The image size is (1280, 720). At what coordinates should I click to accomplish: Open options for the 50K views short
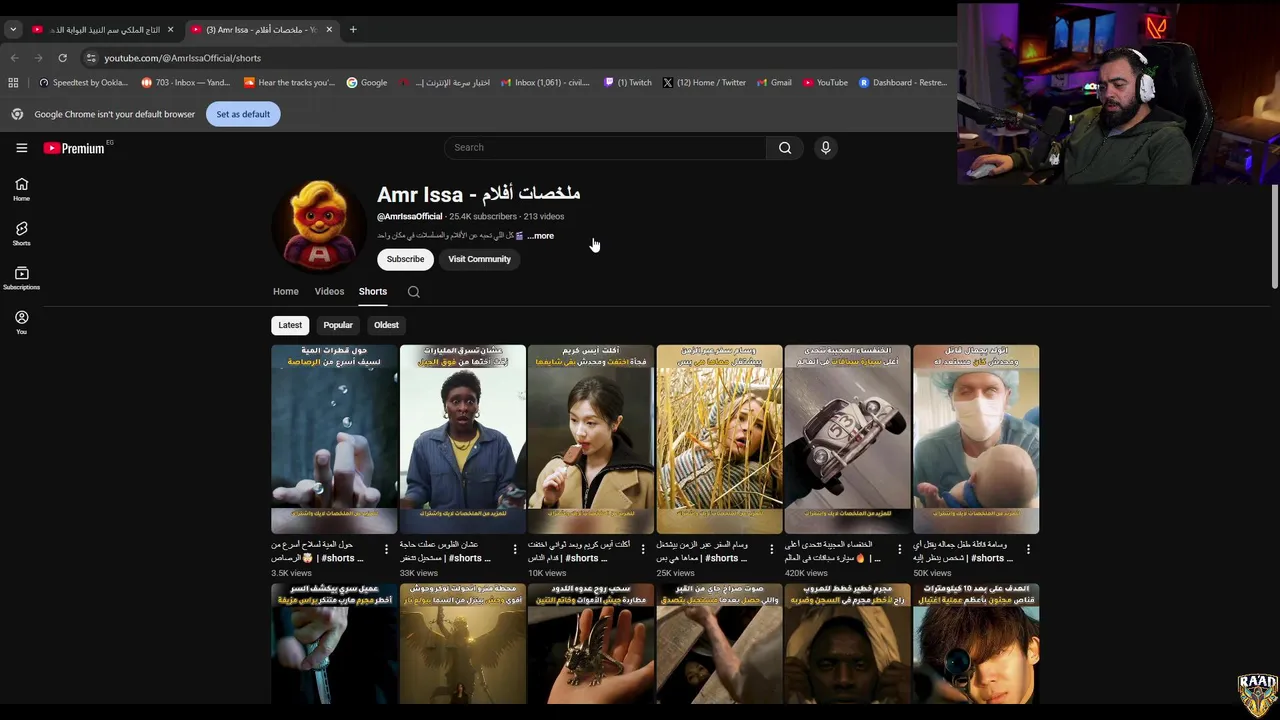pyautogui.click(x=1027, y=549)
